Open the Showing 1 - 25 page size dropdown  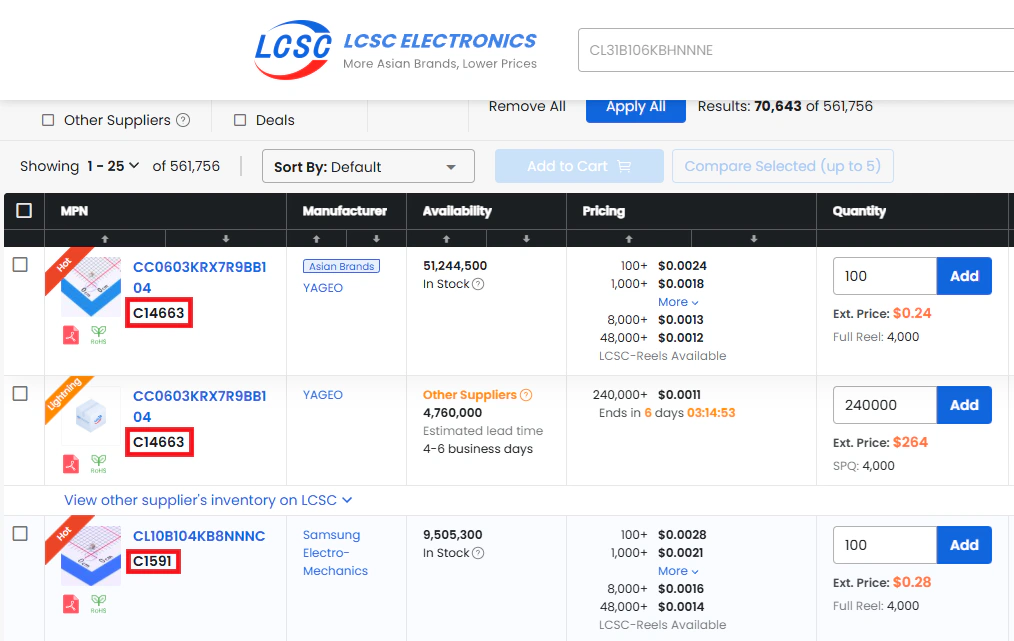coord(113,166)
